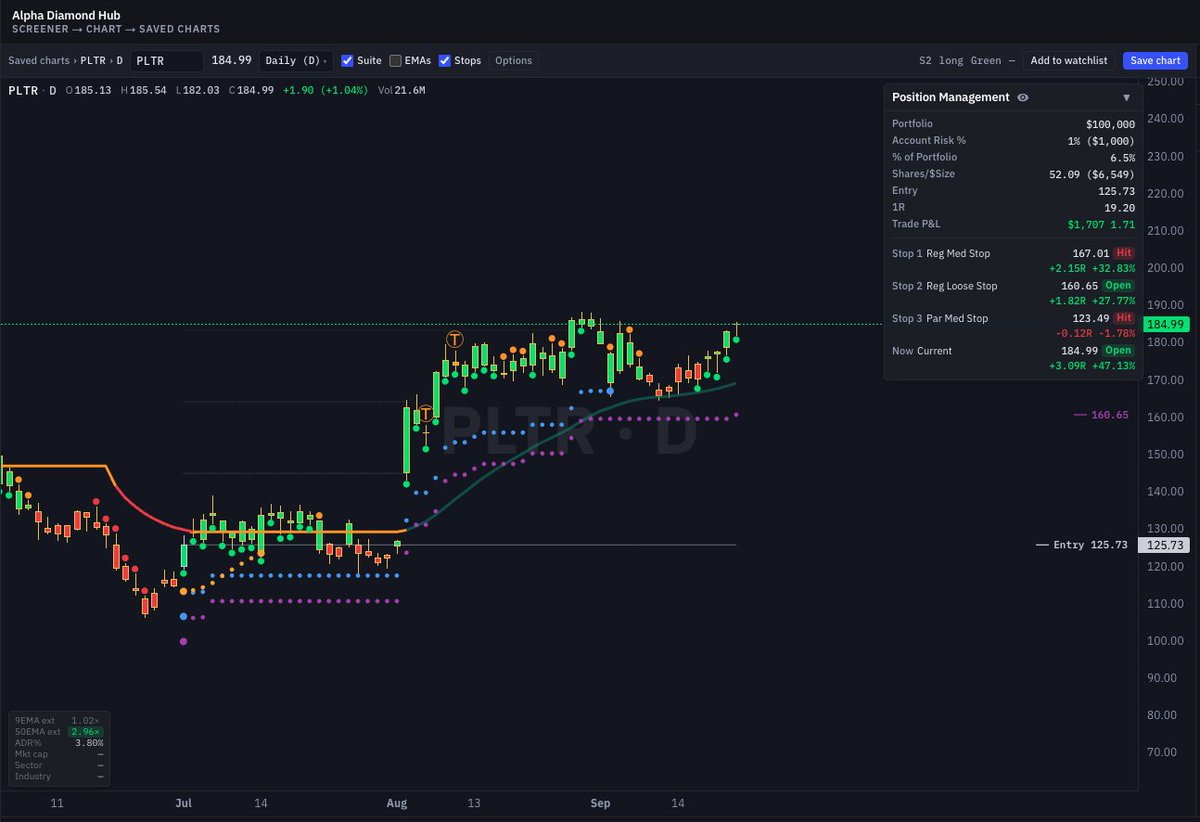Select the Shares/$Size row
This screenshot has width=1200, height=822.
1013,174
